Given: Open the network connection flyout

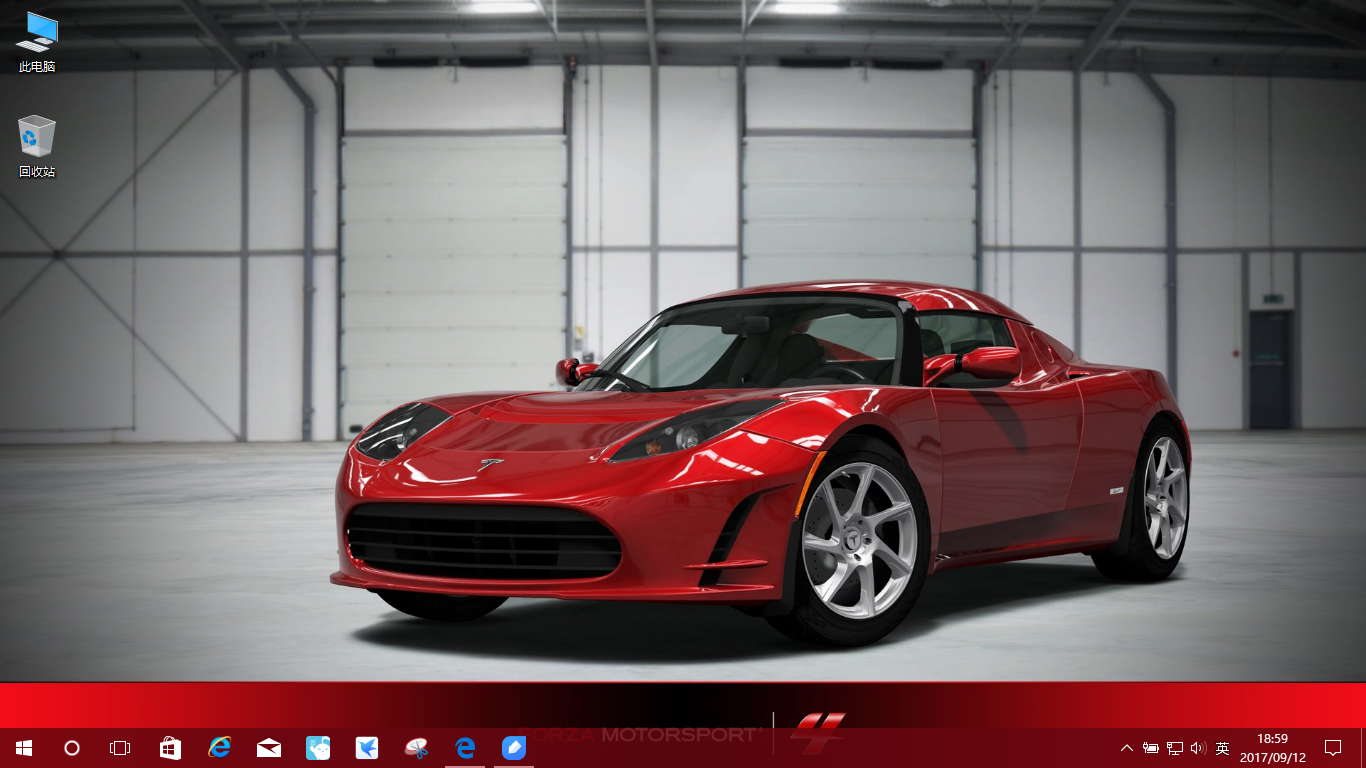Looking at the screenshot, I should tap(1175, 748).
